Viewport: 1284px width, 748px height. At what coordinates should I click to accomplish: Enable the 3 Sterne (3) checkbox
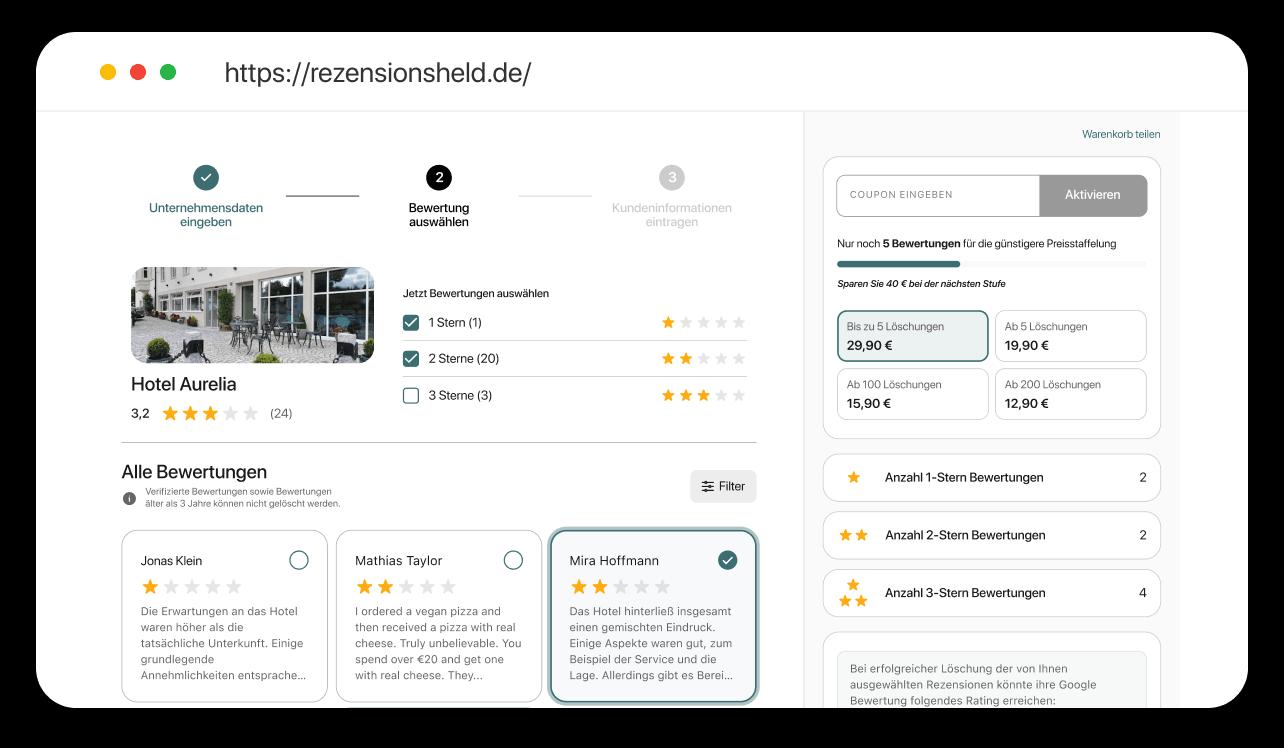(411, 396)
